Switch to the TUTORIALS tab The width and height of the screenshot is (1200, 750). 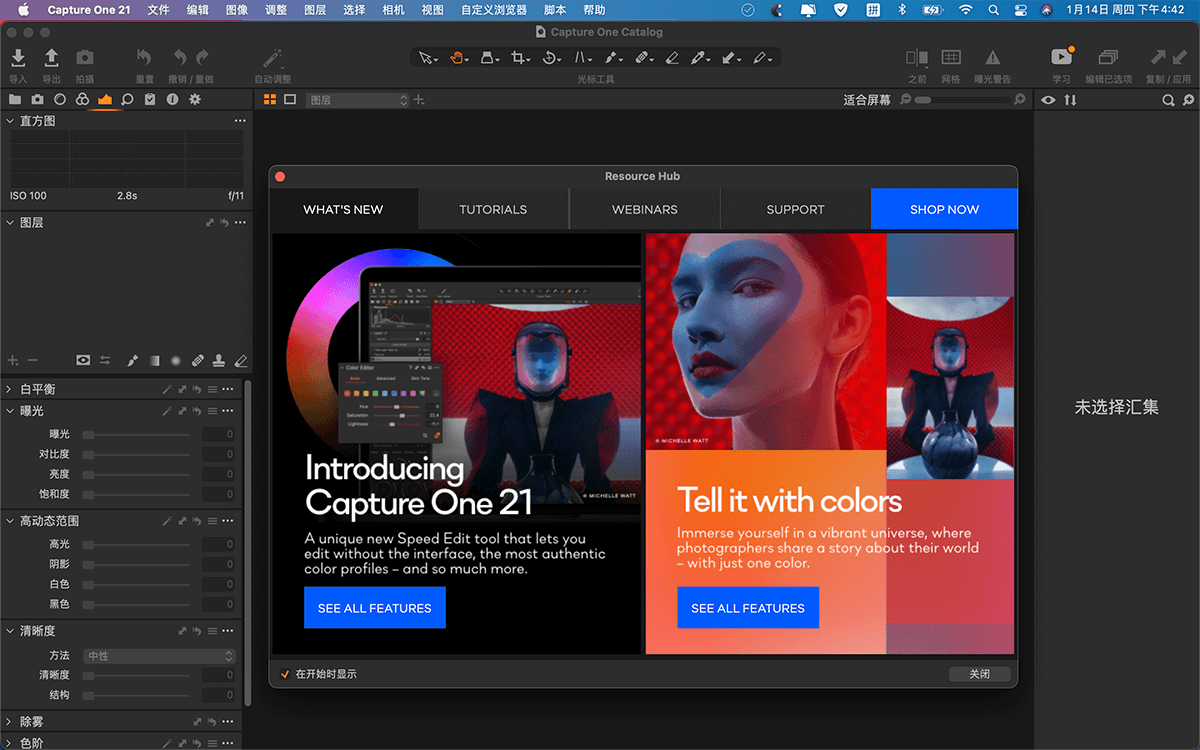point(493,209)
